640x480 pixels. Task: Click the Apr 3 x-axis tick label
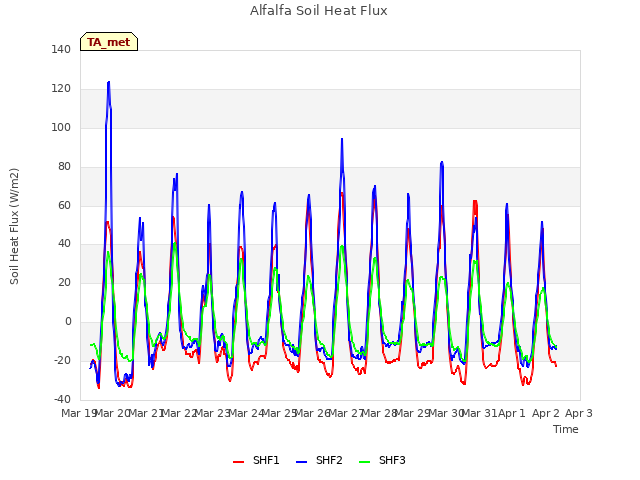(579, 413)
